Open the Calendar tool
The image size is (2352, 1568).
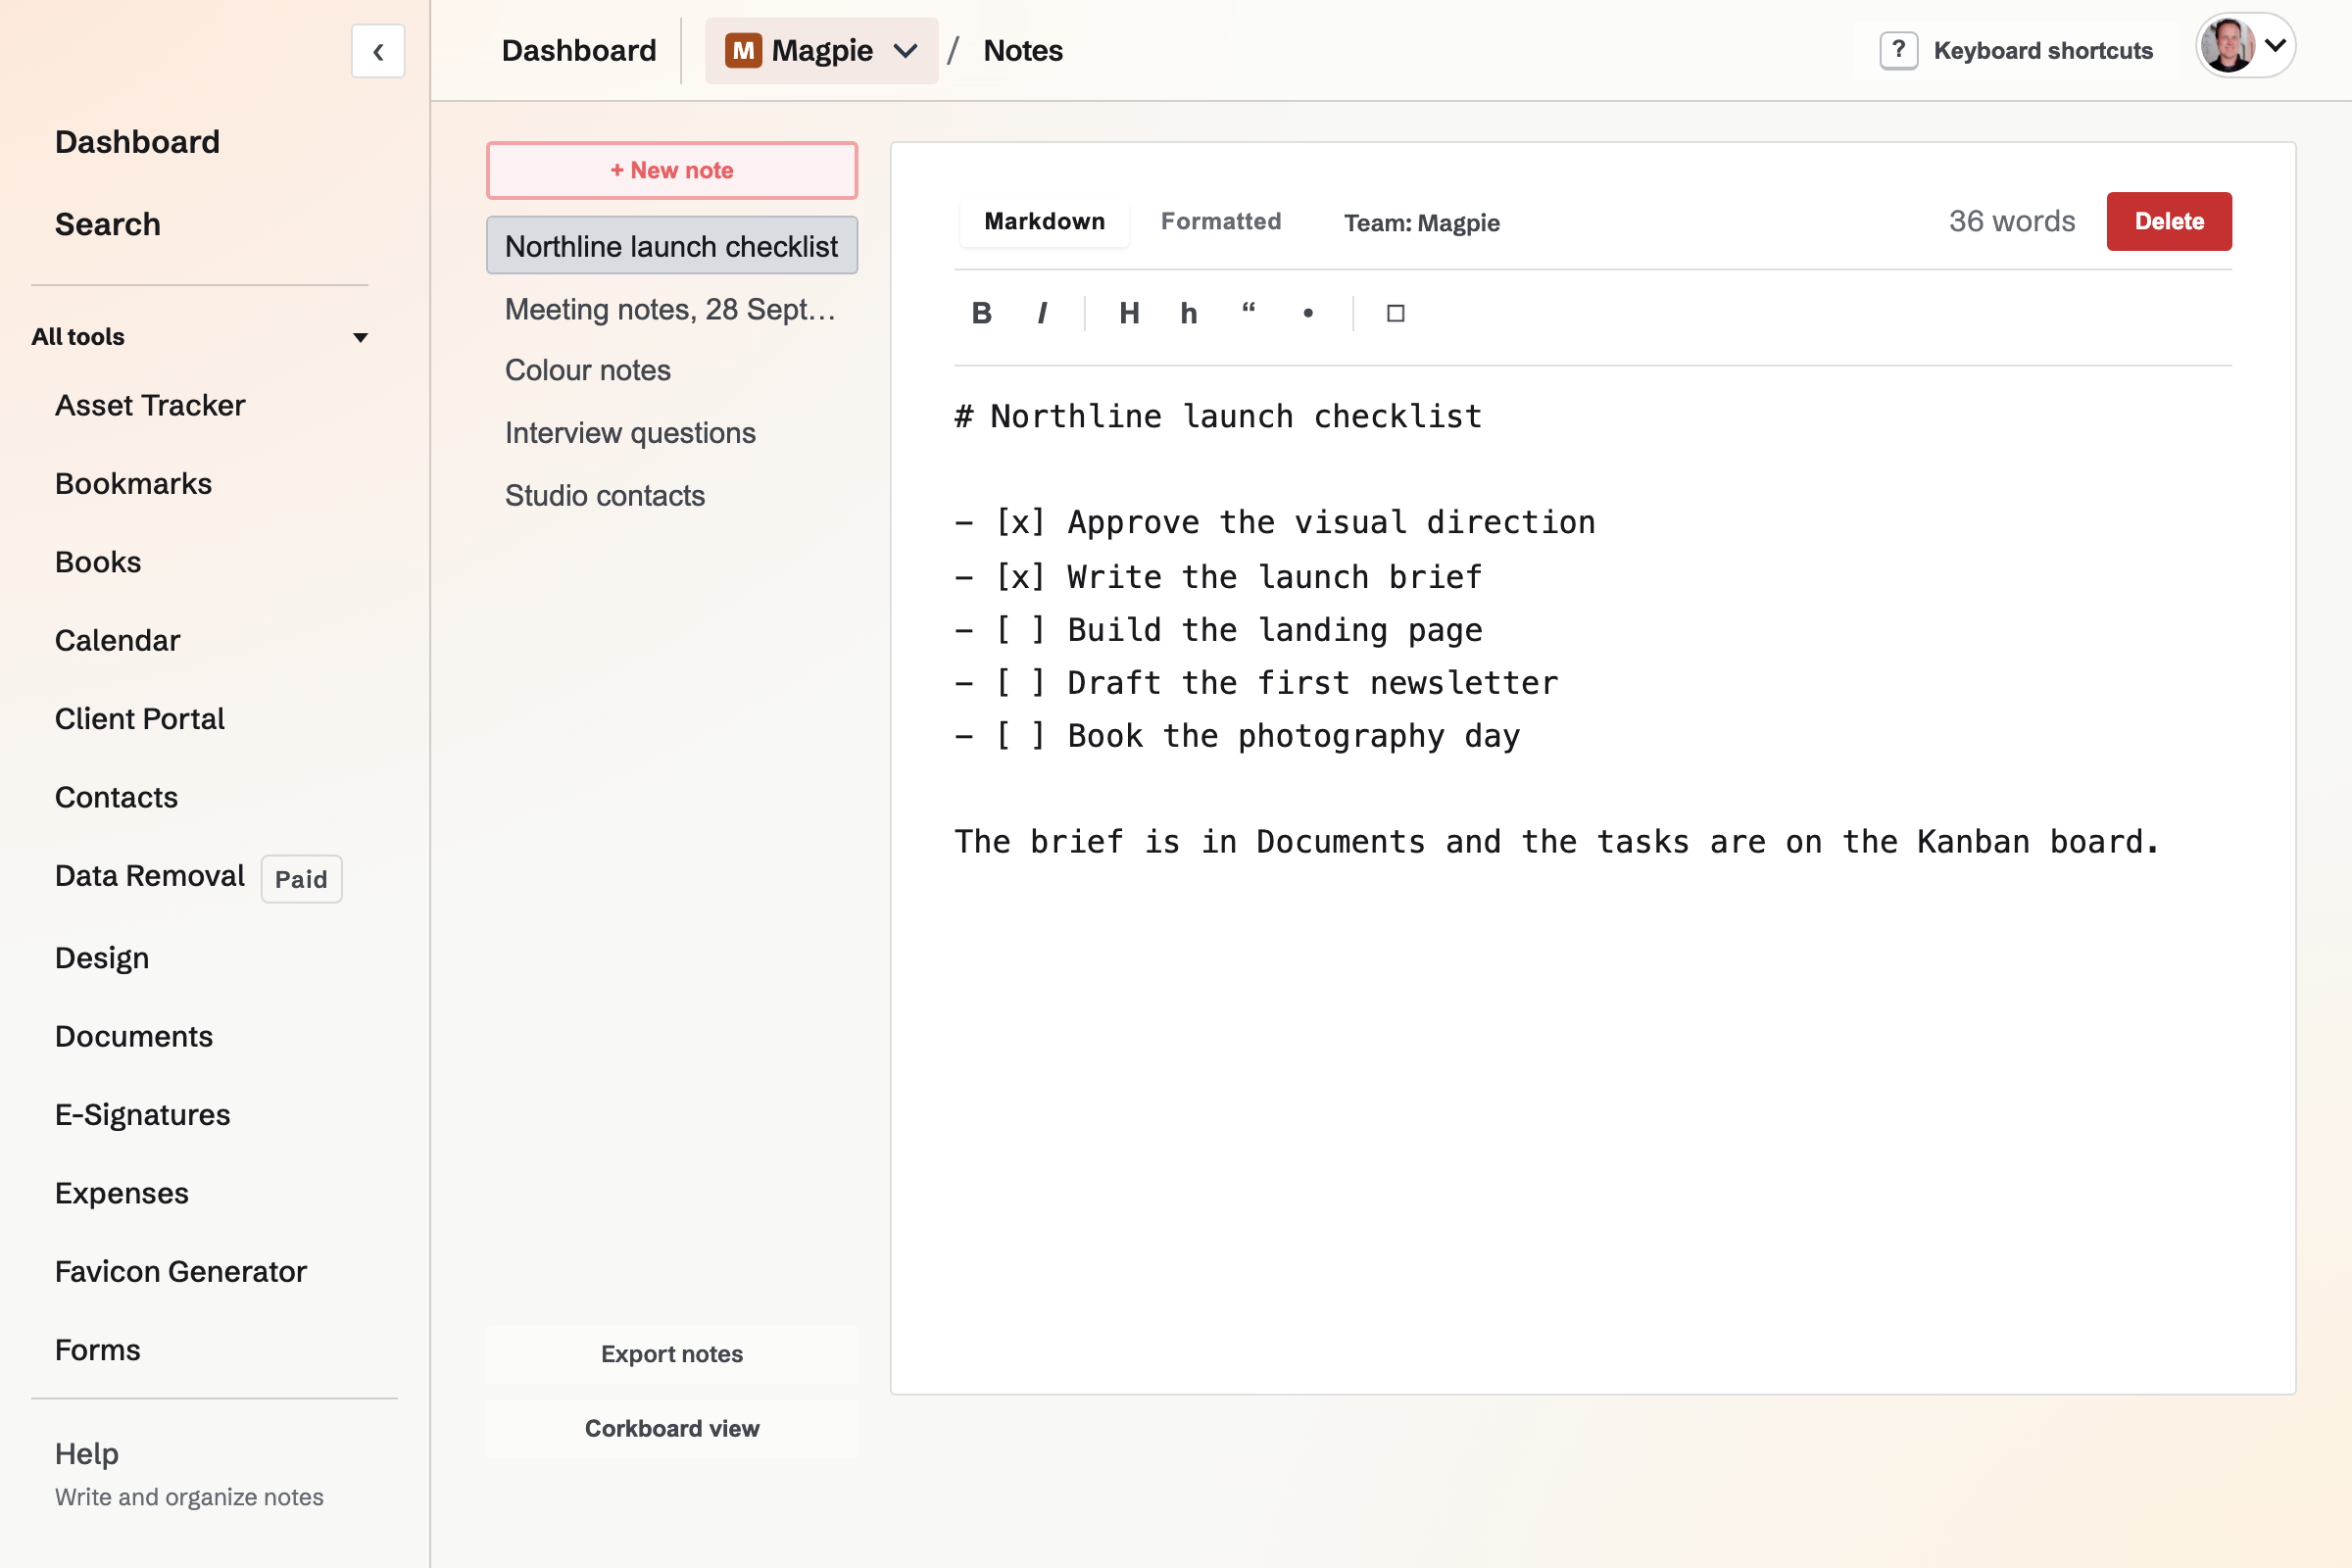coord(117,640)
